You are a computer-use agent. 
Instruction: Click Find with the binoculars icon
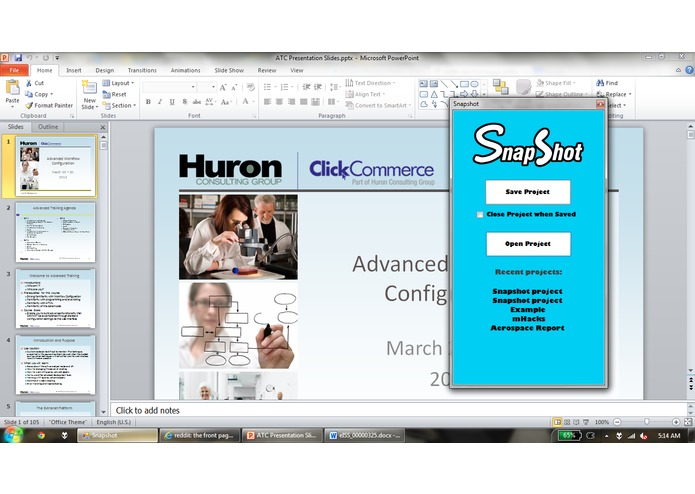pos(607,83)
